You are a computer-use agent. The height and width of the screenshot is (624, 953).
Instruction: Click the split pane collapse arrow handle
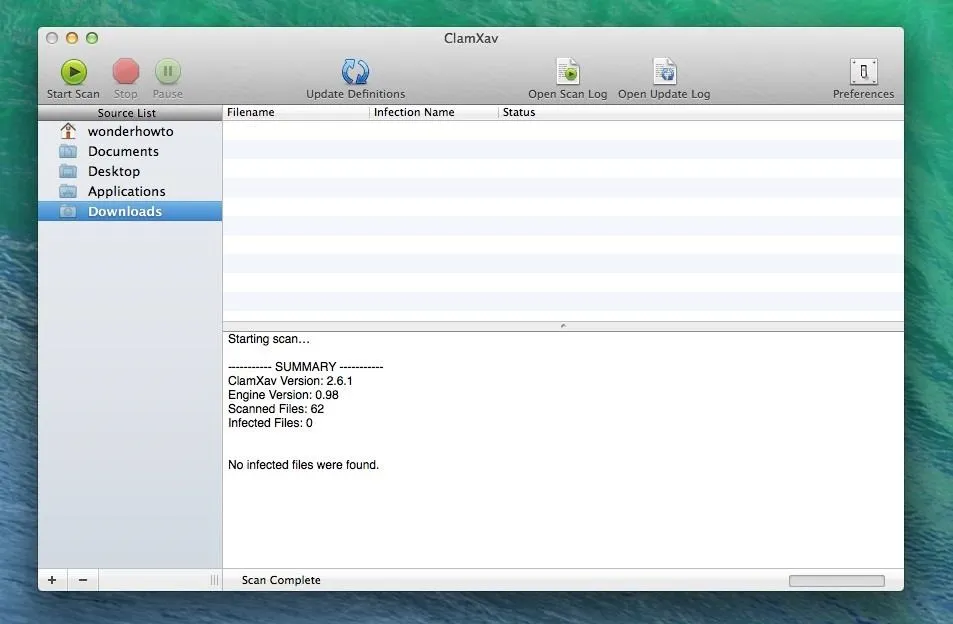click(x=563, y=326)
